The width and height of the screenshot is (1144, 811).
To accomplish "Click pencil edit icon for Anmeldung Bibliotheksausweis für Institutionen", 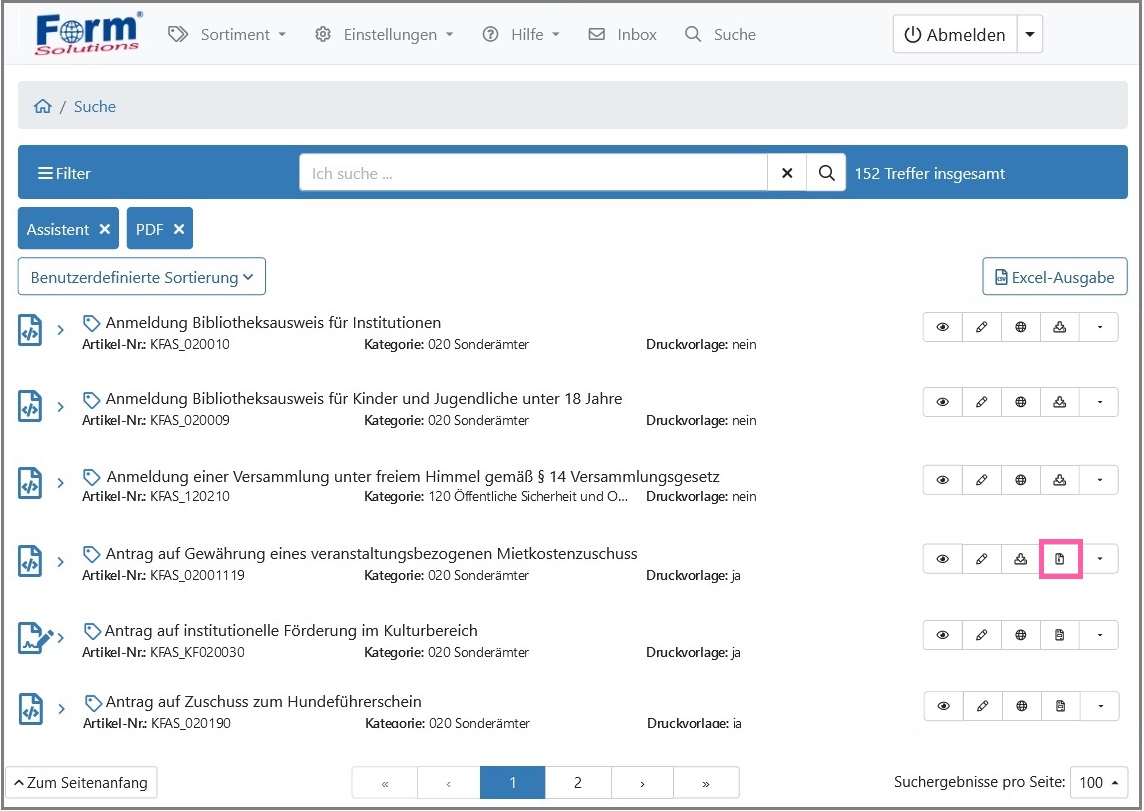I will (x=981, y=327).
